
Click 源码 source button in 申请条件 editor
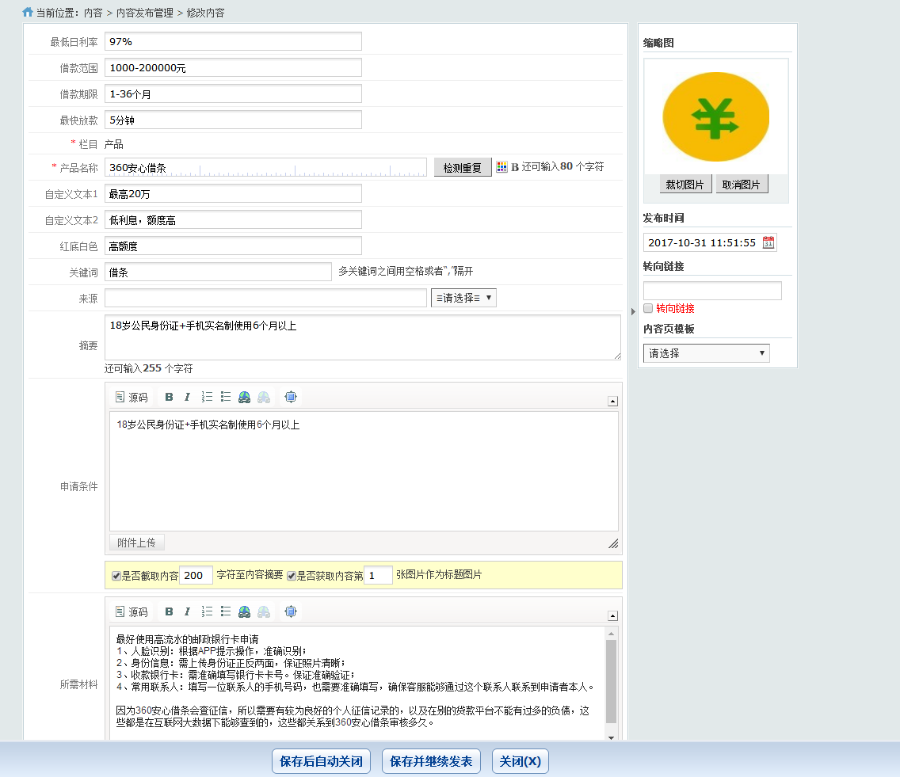point(131,397)
